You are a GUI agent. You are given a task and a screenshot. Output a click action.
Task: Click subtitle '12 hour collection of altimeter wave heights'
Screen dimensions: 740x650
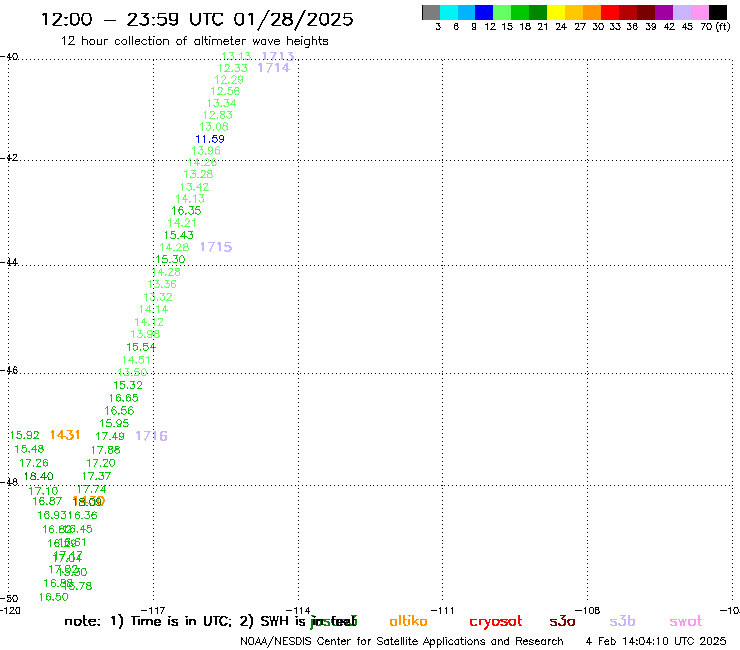194,41
